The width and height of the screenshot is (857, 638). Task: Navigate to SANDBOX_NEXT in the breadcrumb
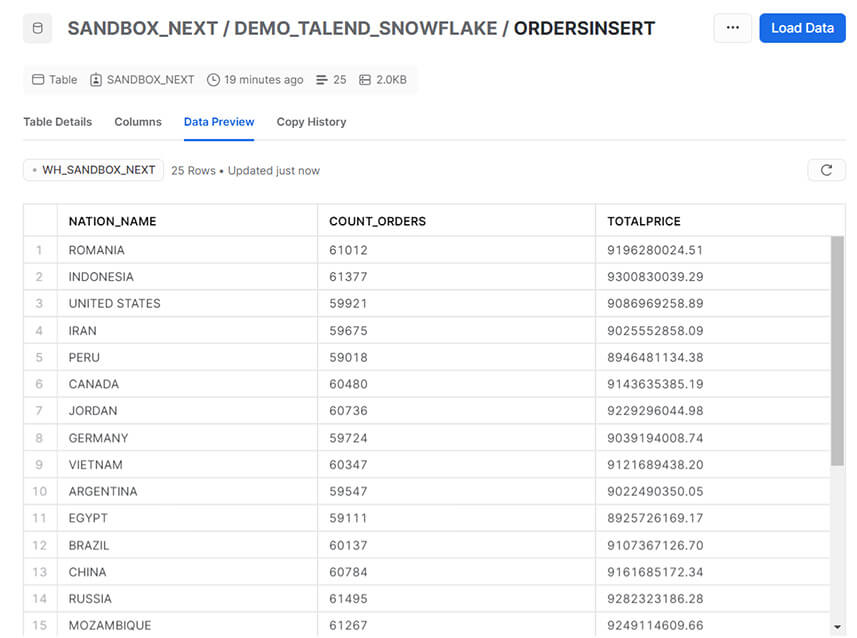[x=141, y=28]
